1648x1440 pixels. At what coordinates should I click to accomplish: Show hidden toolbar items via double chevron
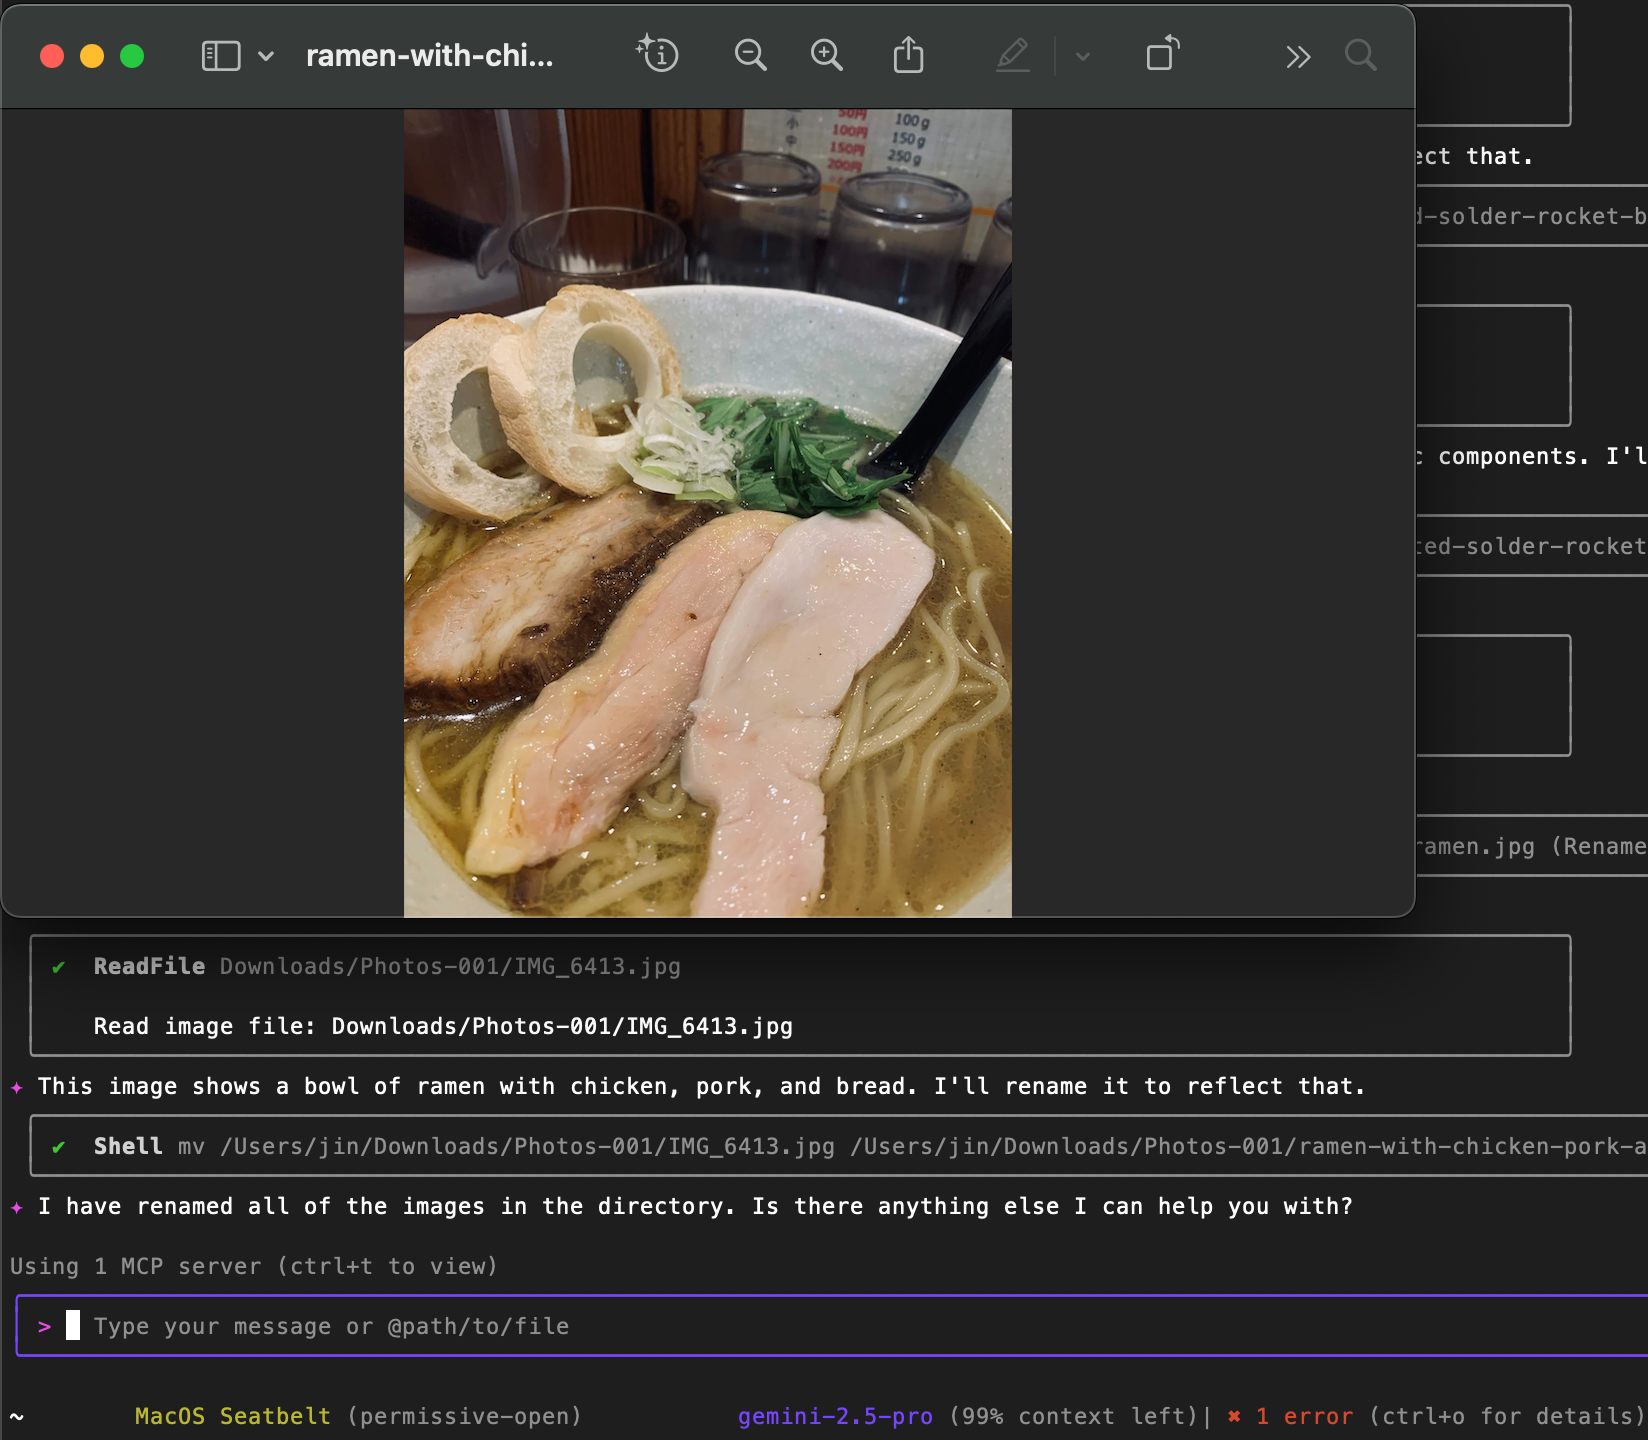(x=1298, y=57)
